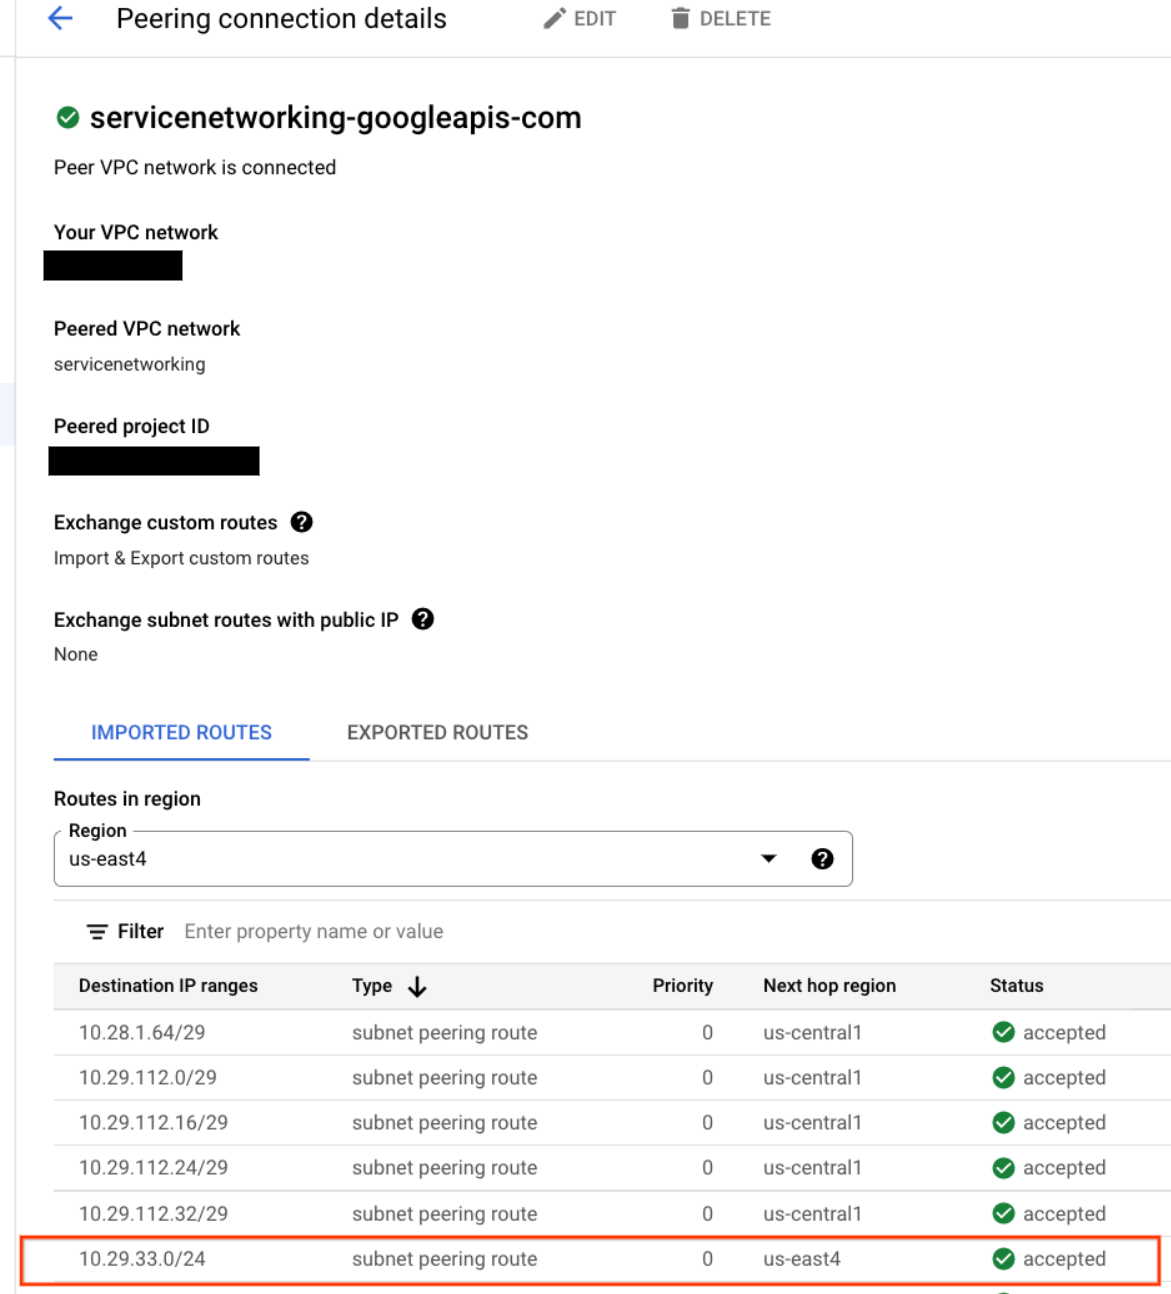Click the back arrow icon

pos(61,19)
